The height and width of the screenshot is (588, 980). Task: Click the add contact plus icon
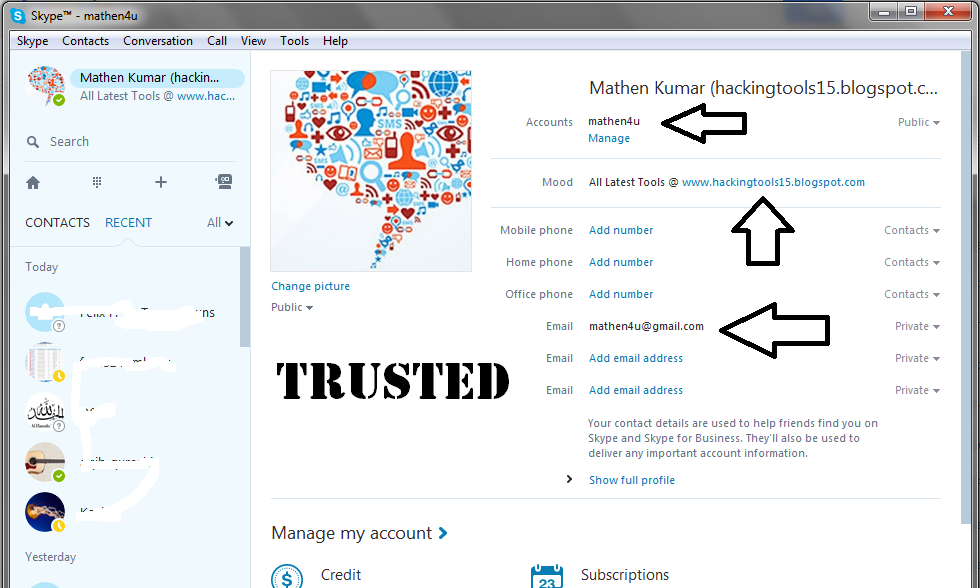click(161, 182)
